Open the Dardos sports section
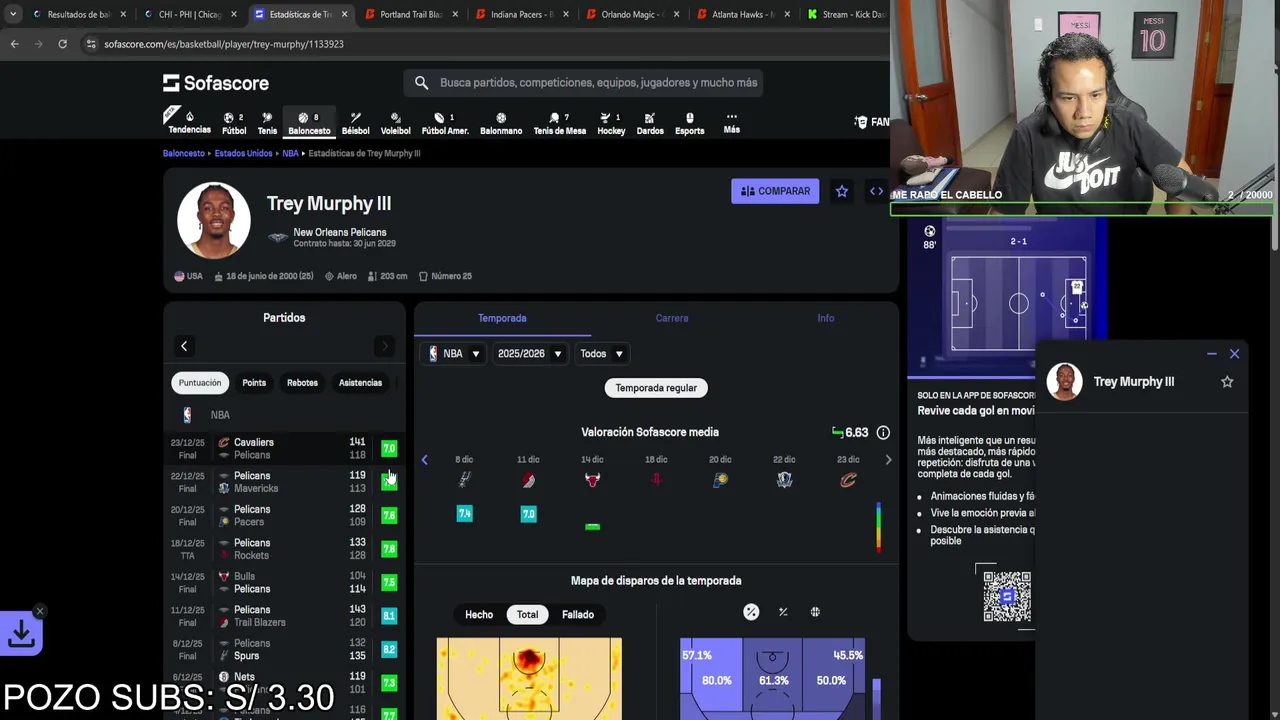This screenshot has height=720, width=1280. pos(650,123)
